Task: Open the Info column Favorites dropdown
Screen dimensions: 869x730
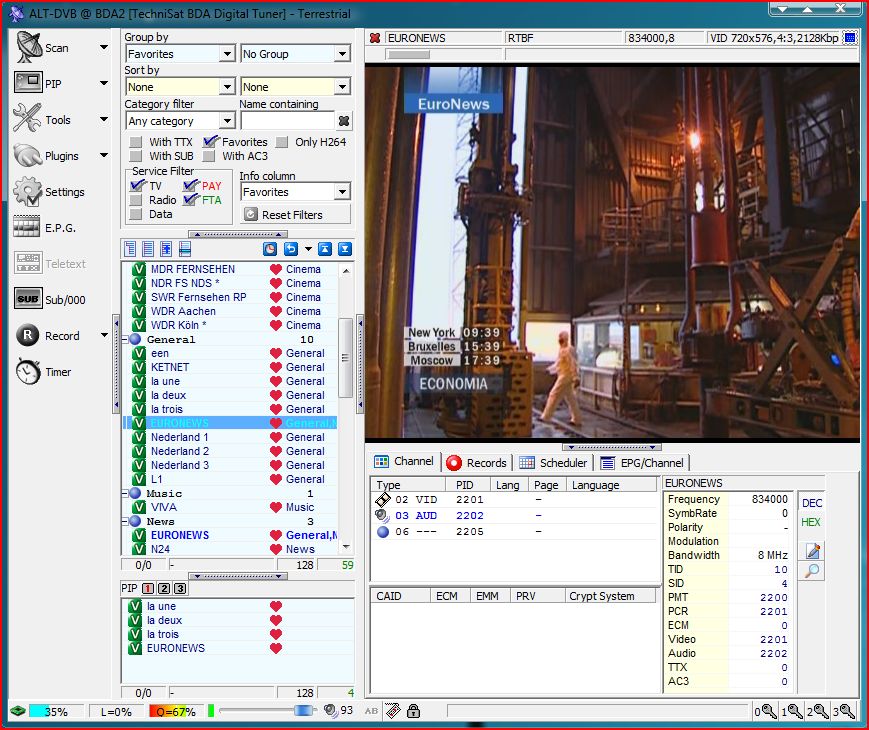Action: (343, 192)
